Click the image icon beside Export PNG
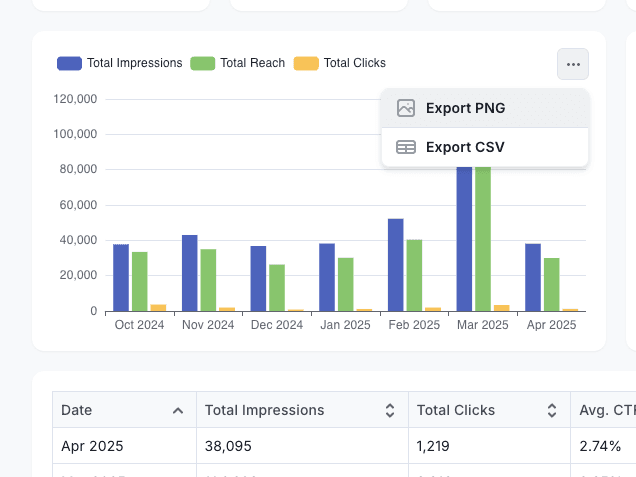 [406, 108]
